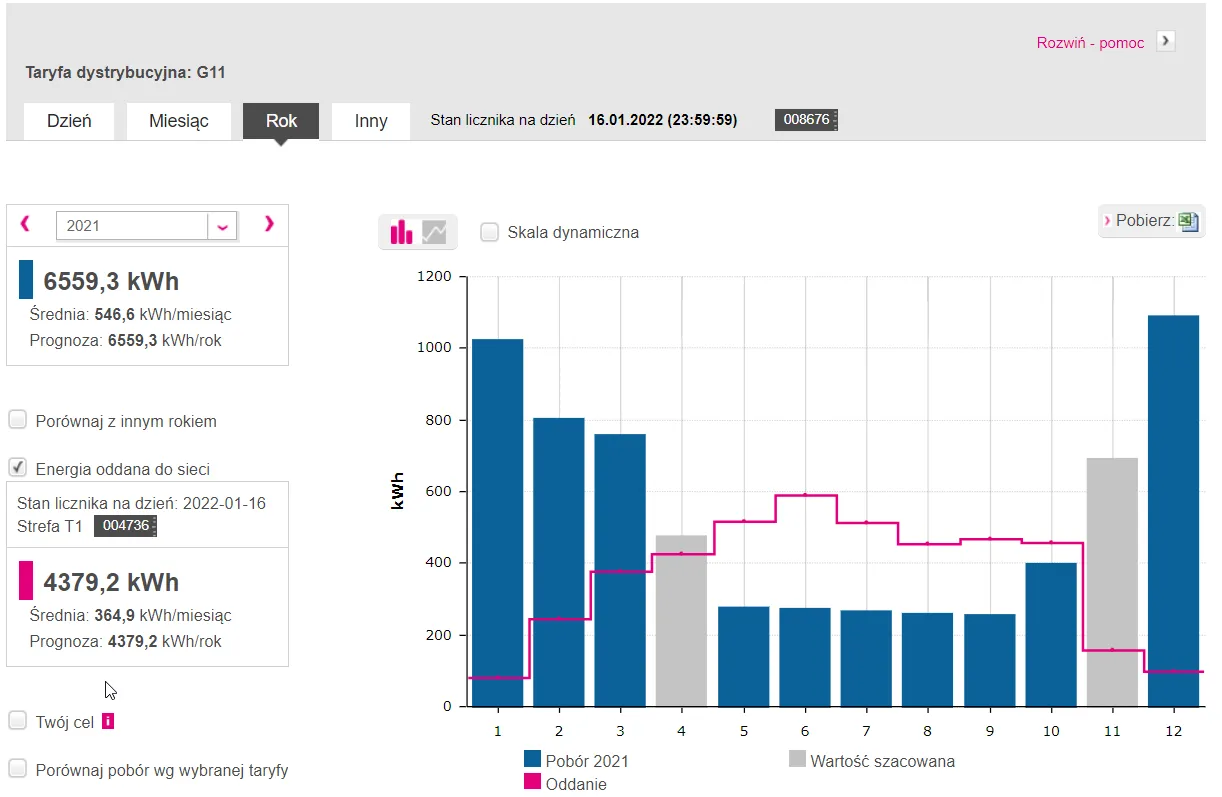
Task: Click the December bar in the chart
Action: pos(1173,510)
